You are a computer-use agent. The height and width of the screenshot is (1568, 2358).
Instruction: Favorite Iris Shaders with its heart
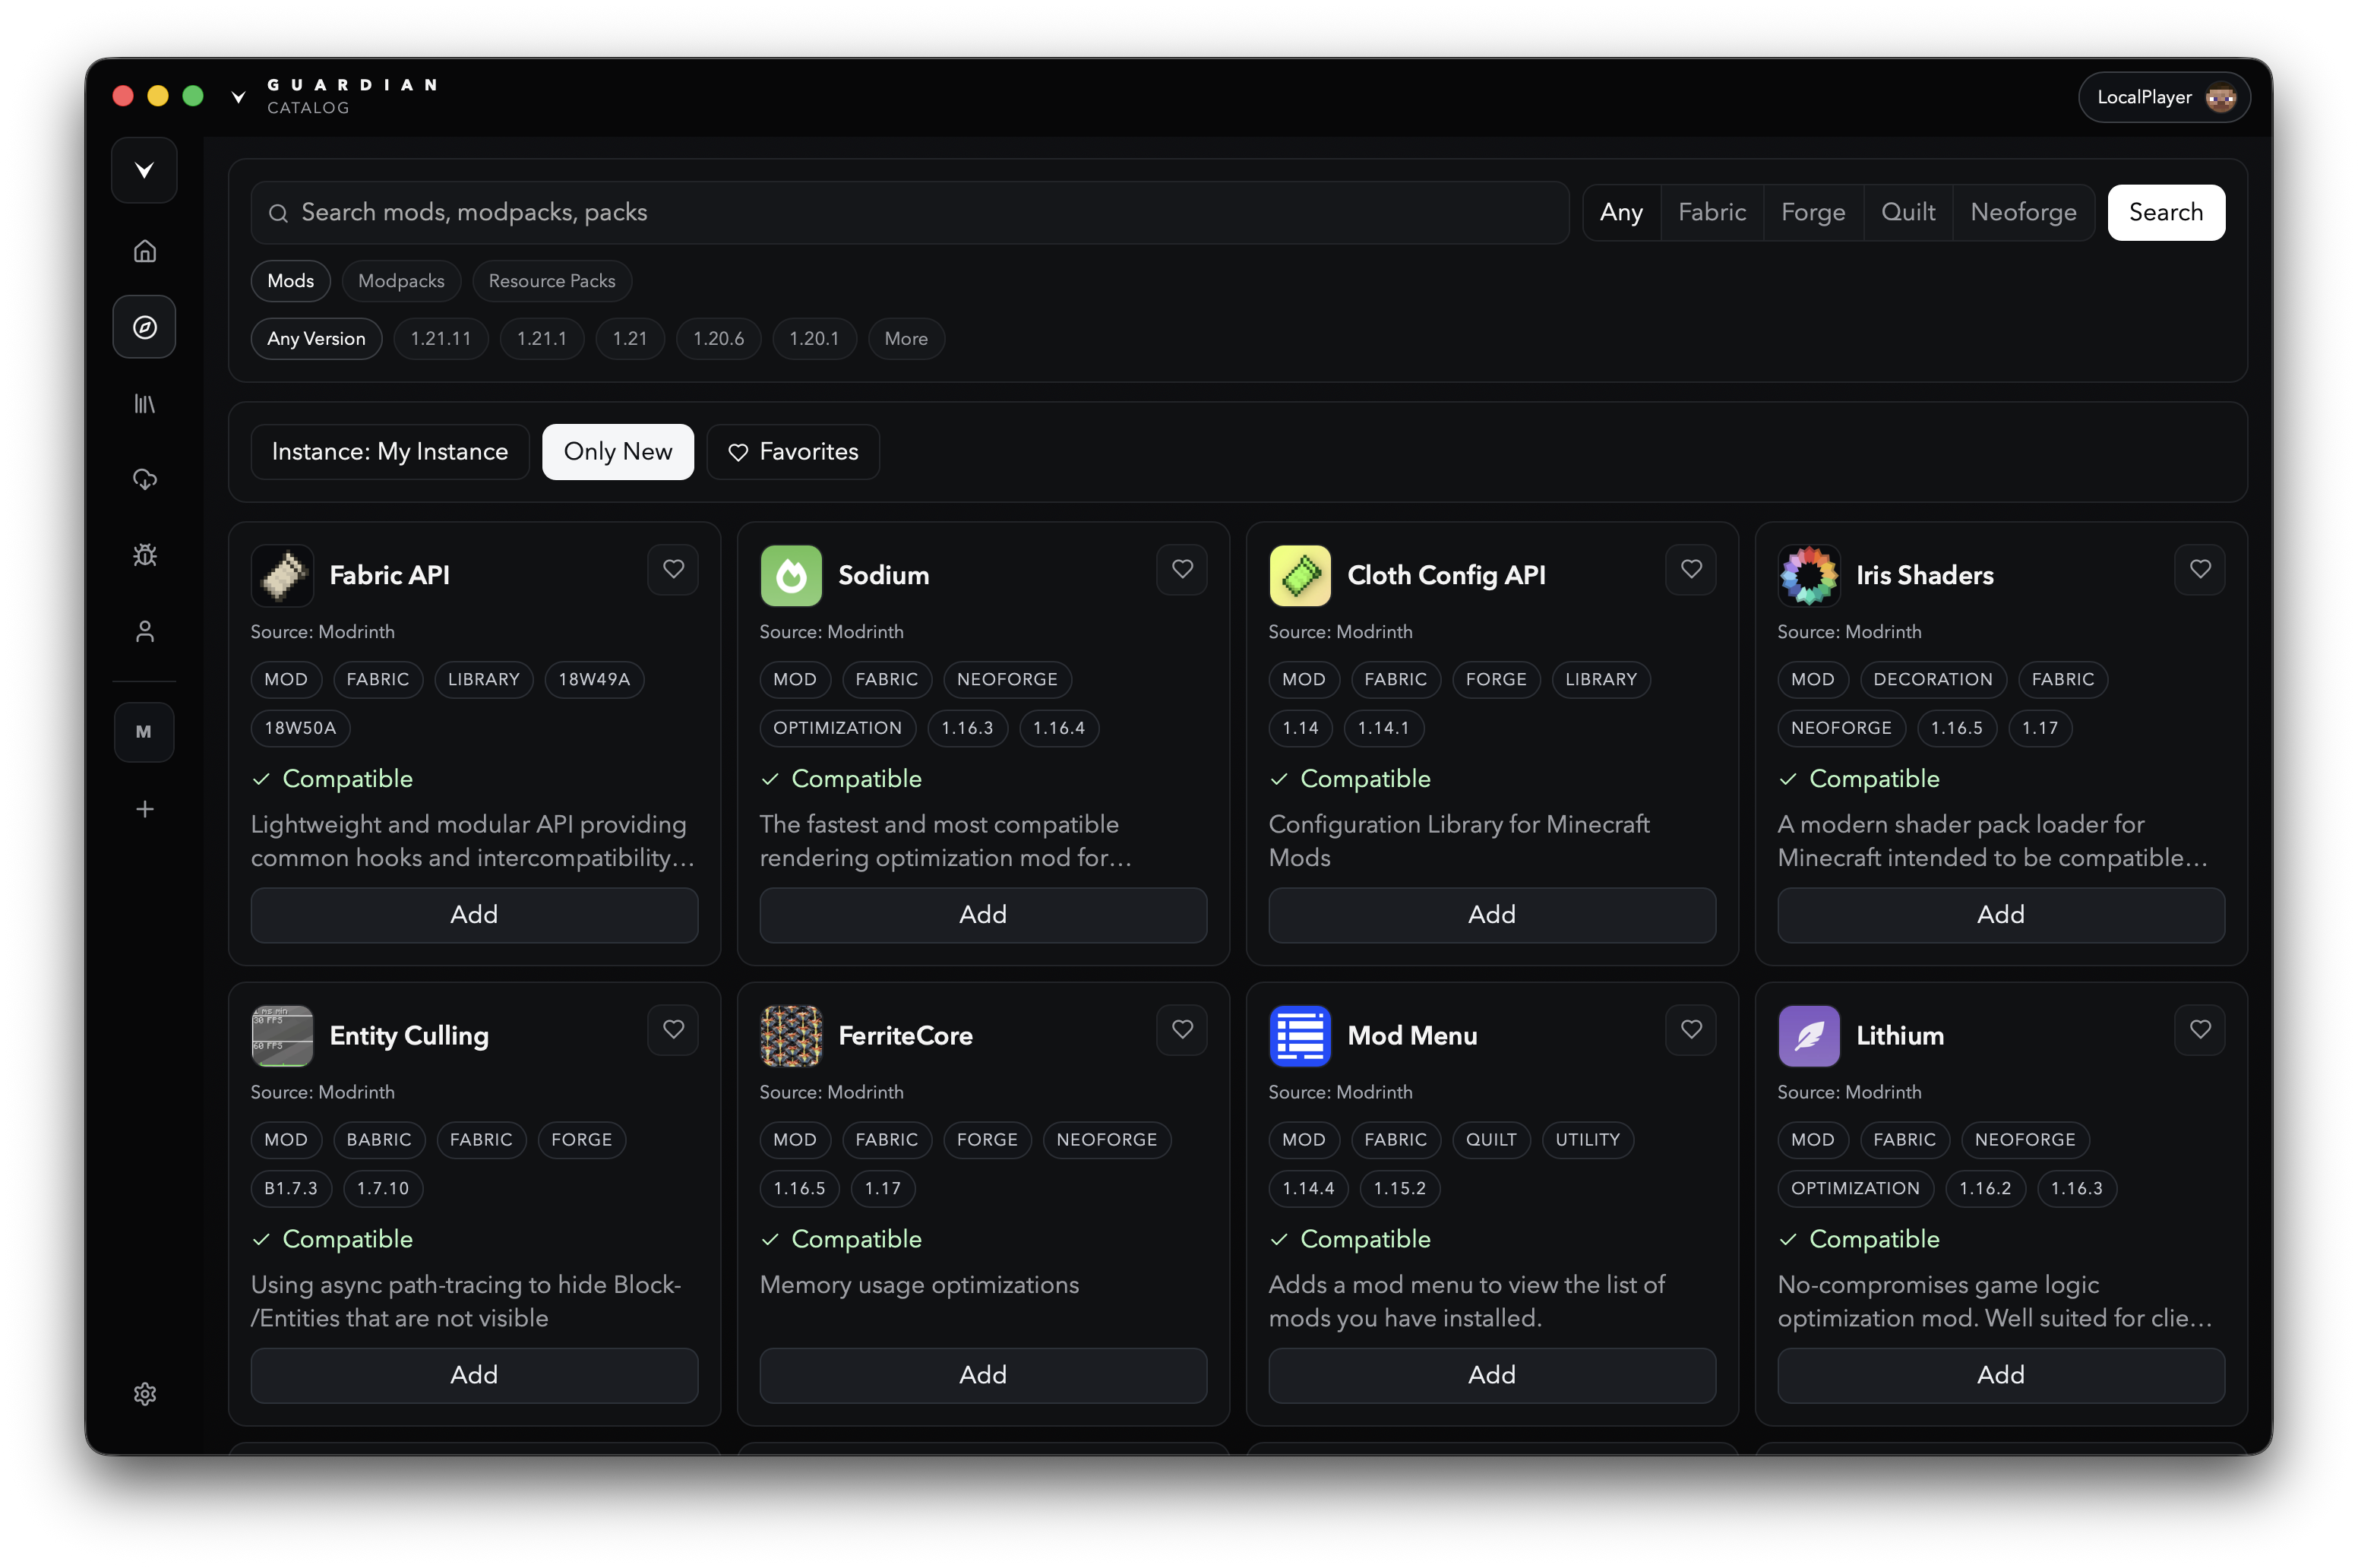click(2200, 570)
